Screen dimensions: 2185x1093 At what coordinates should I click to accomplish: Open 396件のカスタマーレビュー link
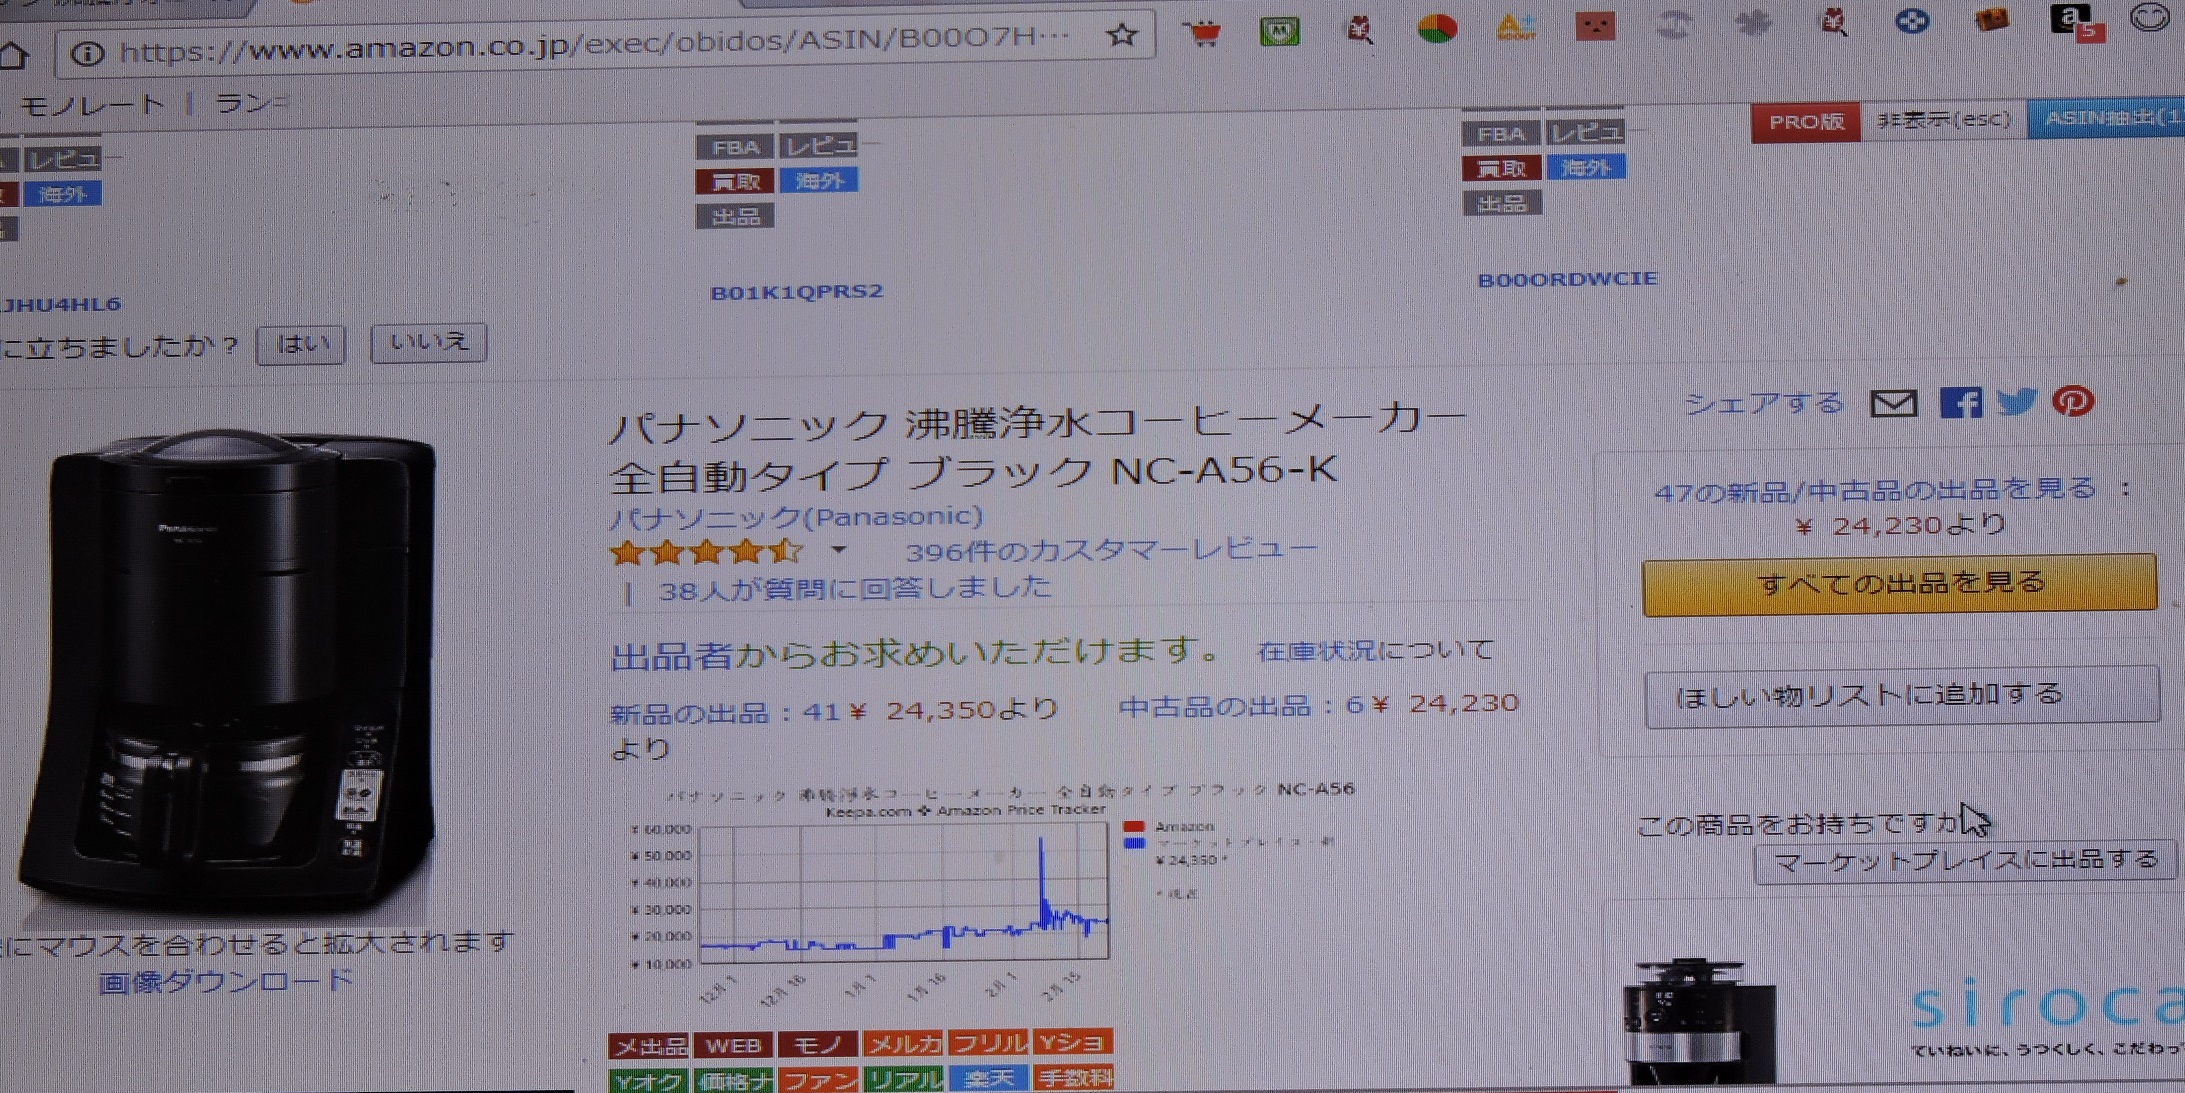coord(1110,550)
